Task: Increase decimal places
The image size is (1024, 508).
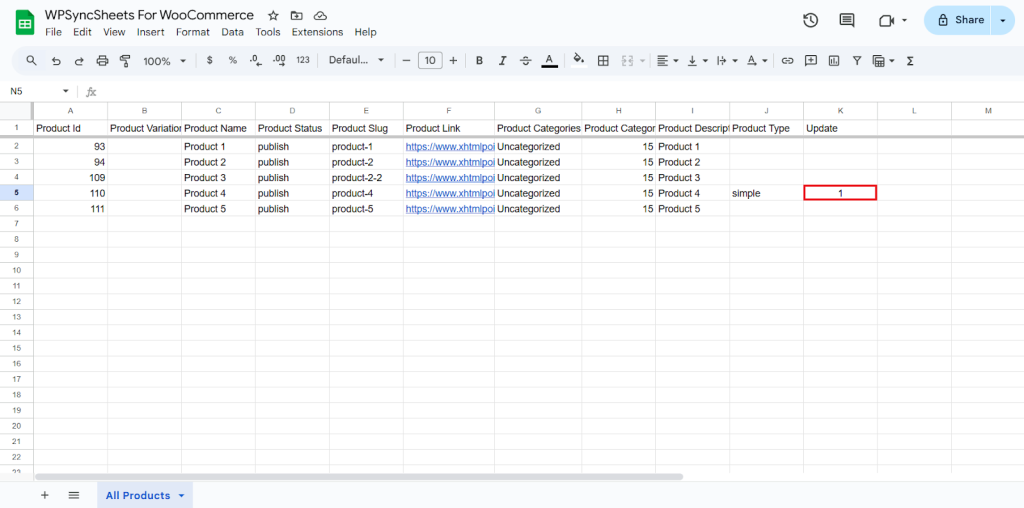Action: pos(280,60)
